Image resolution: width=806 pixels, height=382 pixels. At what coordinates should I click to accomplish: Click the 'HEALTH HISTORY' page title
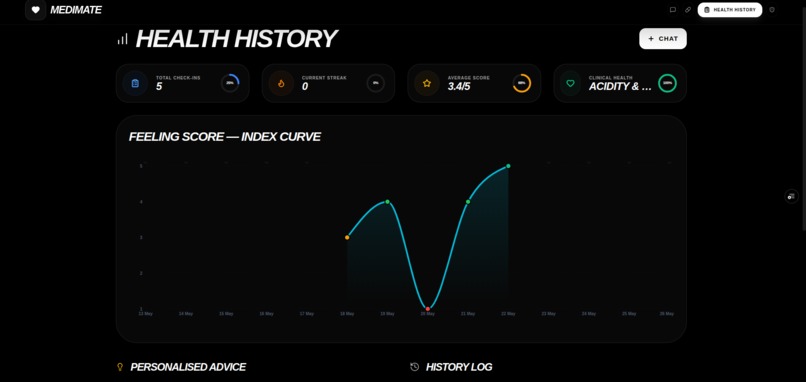click(236, 39)
